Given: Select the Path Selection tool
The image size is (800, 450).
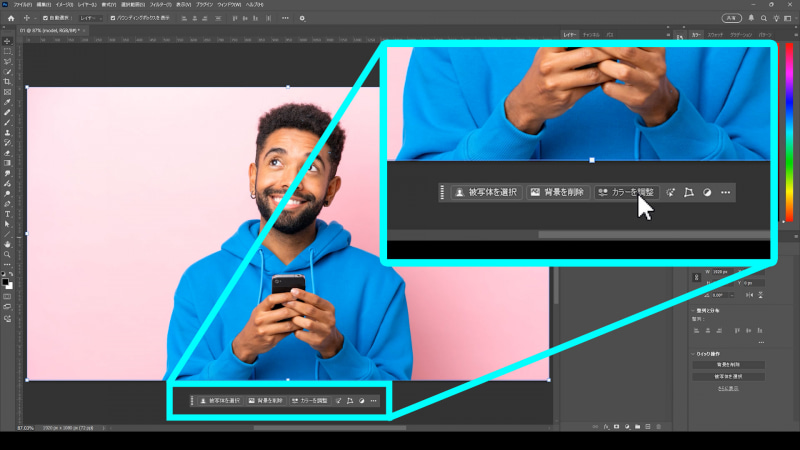Looking at the screenshot, I should (7, 224).
